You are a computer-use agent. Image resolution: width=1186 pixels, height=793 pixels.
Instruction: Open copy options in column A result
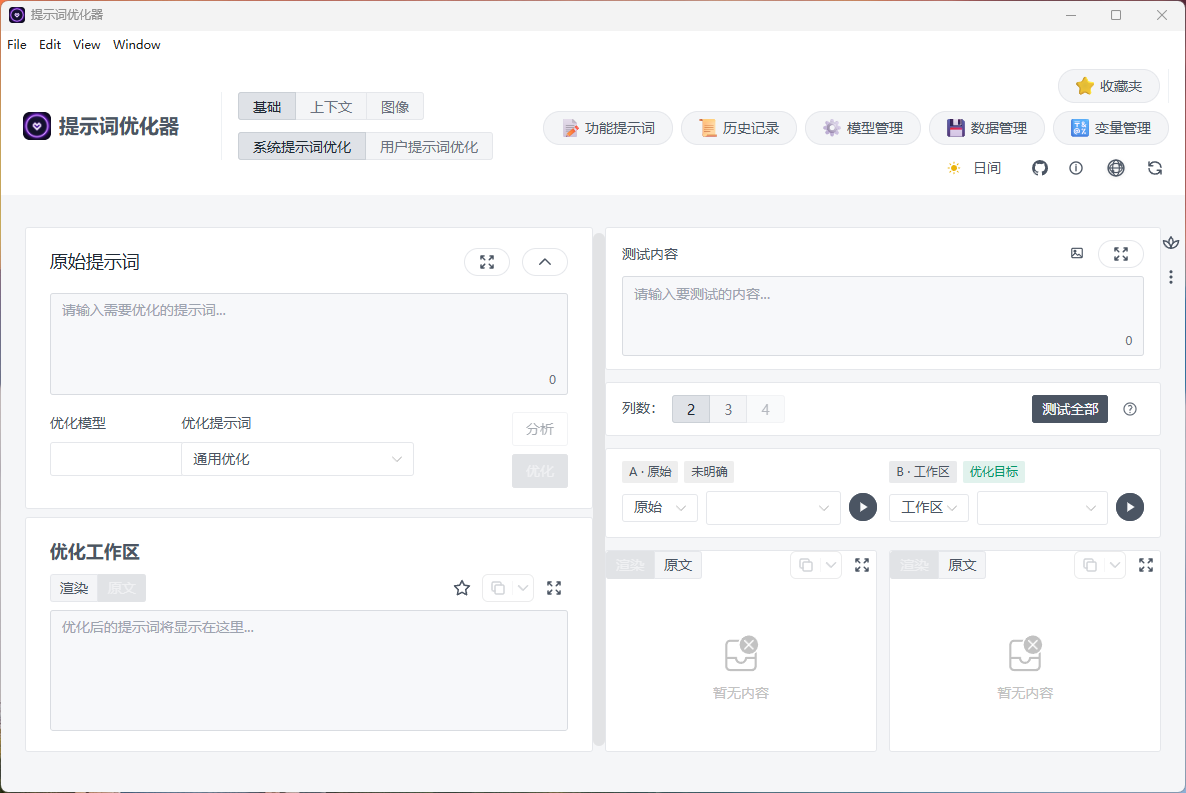(831, 565)
